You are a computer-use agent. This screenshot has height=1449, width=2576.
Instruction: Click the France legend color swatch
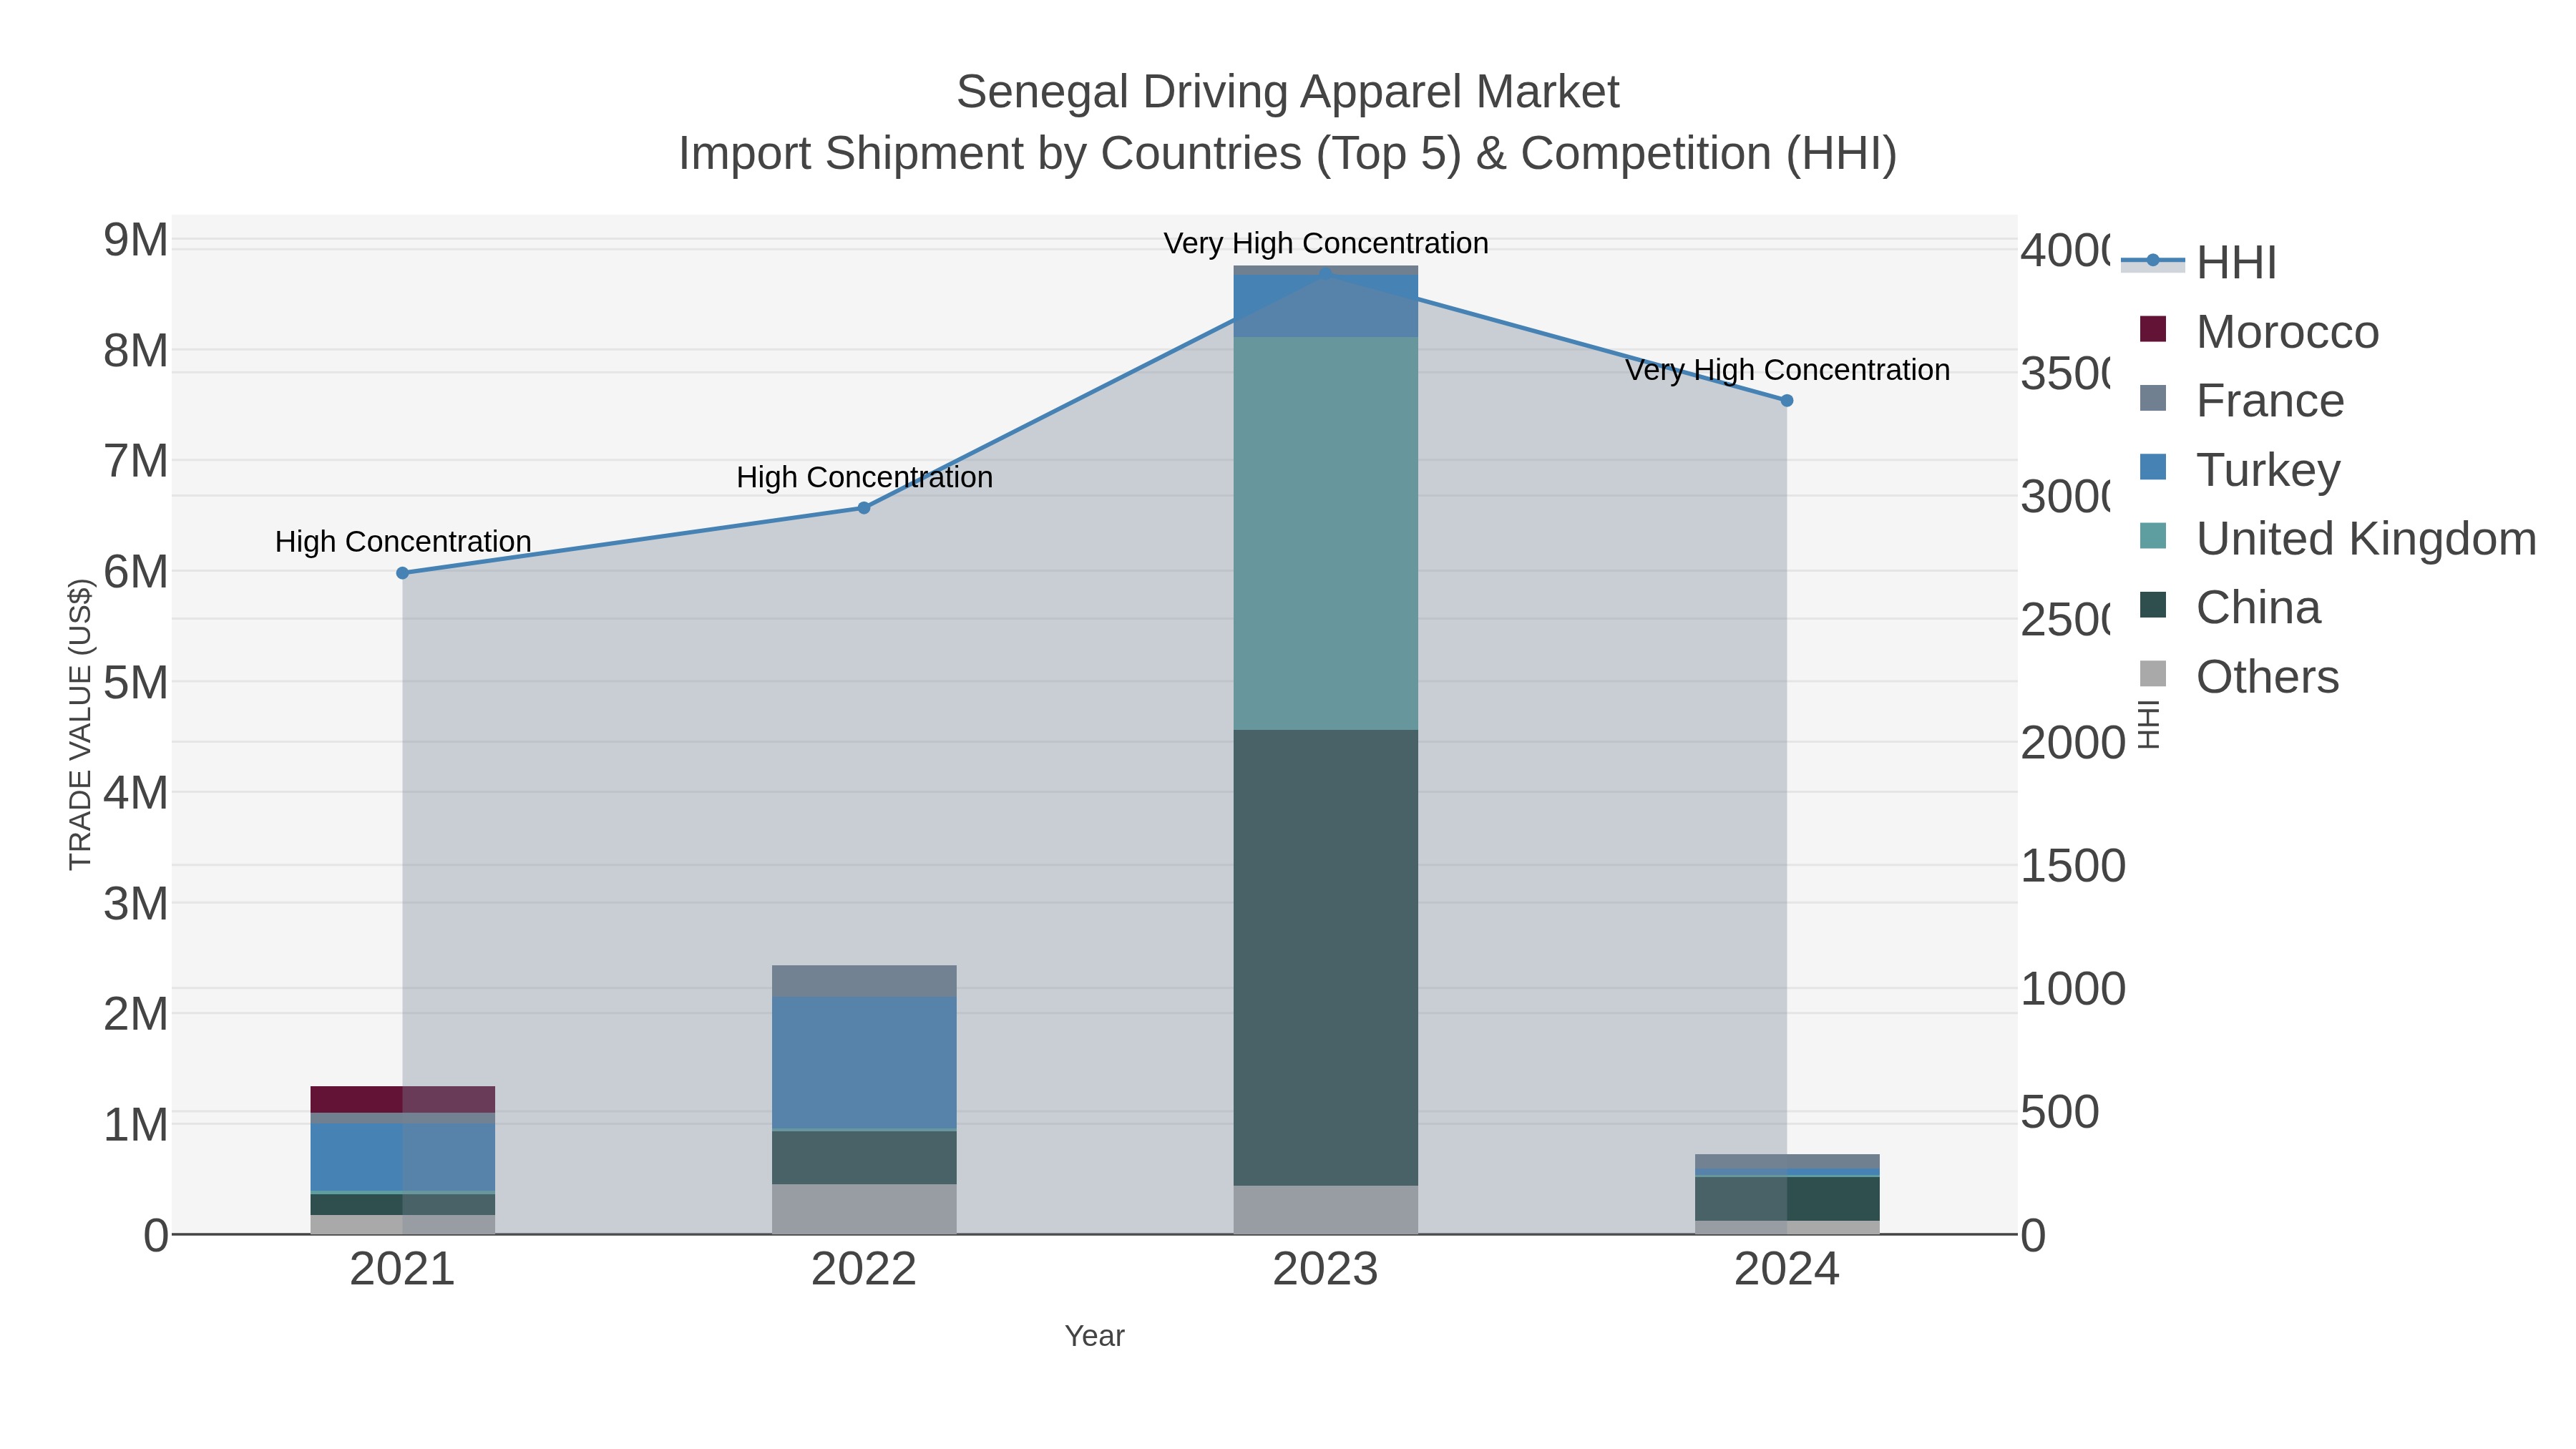(2153, 398)
